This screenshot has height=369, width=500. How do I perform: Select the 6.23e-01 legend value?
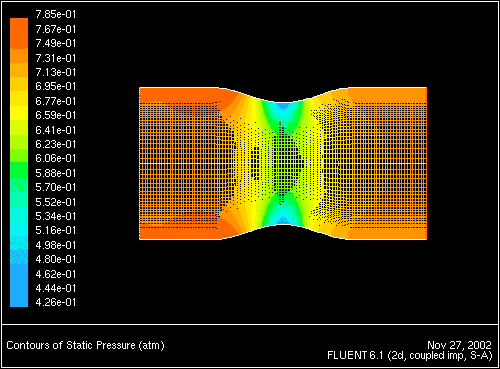[x=56, y=144]
